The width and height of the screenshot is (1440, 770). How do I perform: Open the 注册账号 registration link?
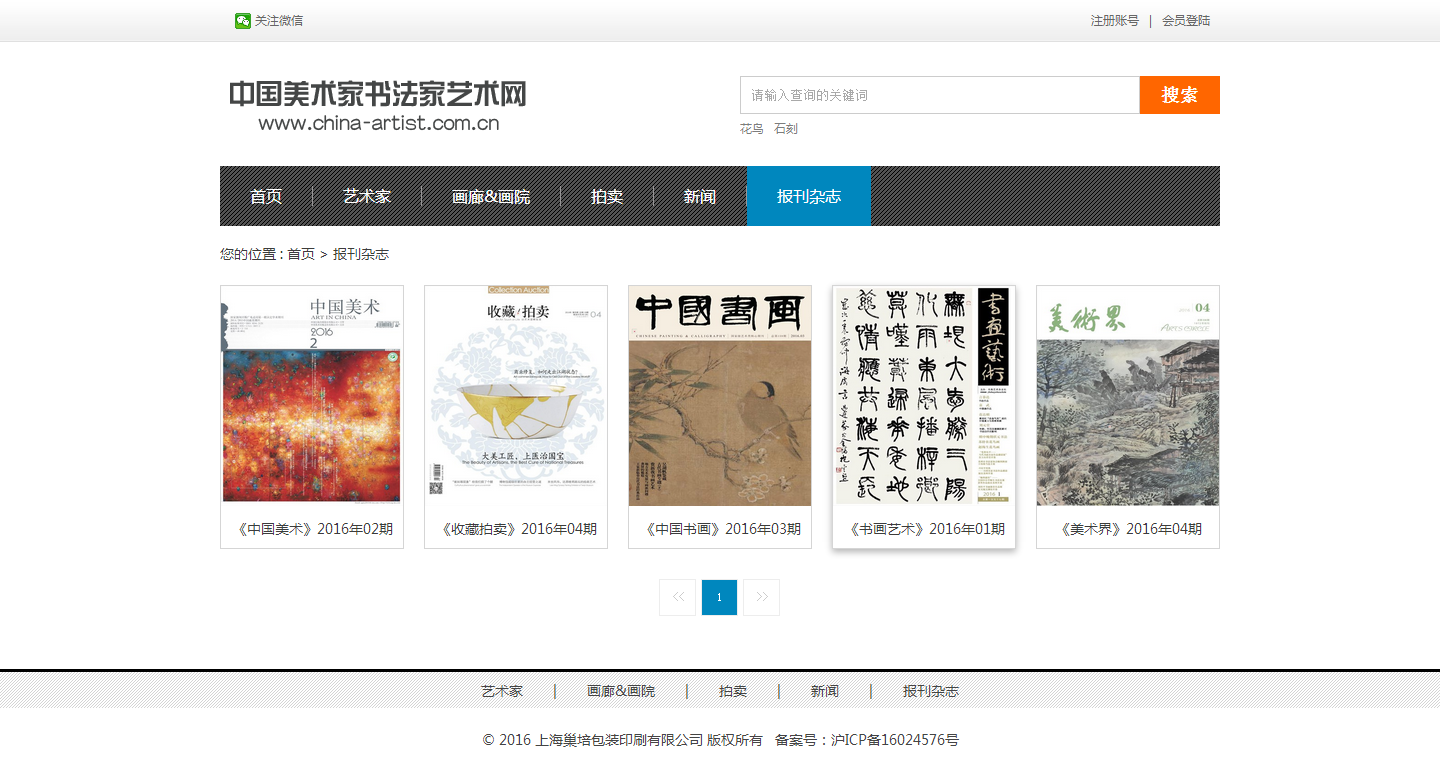pyautogui.click(x=1114, y=21)
